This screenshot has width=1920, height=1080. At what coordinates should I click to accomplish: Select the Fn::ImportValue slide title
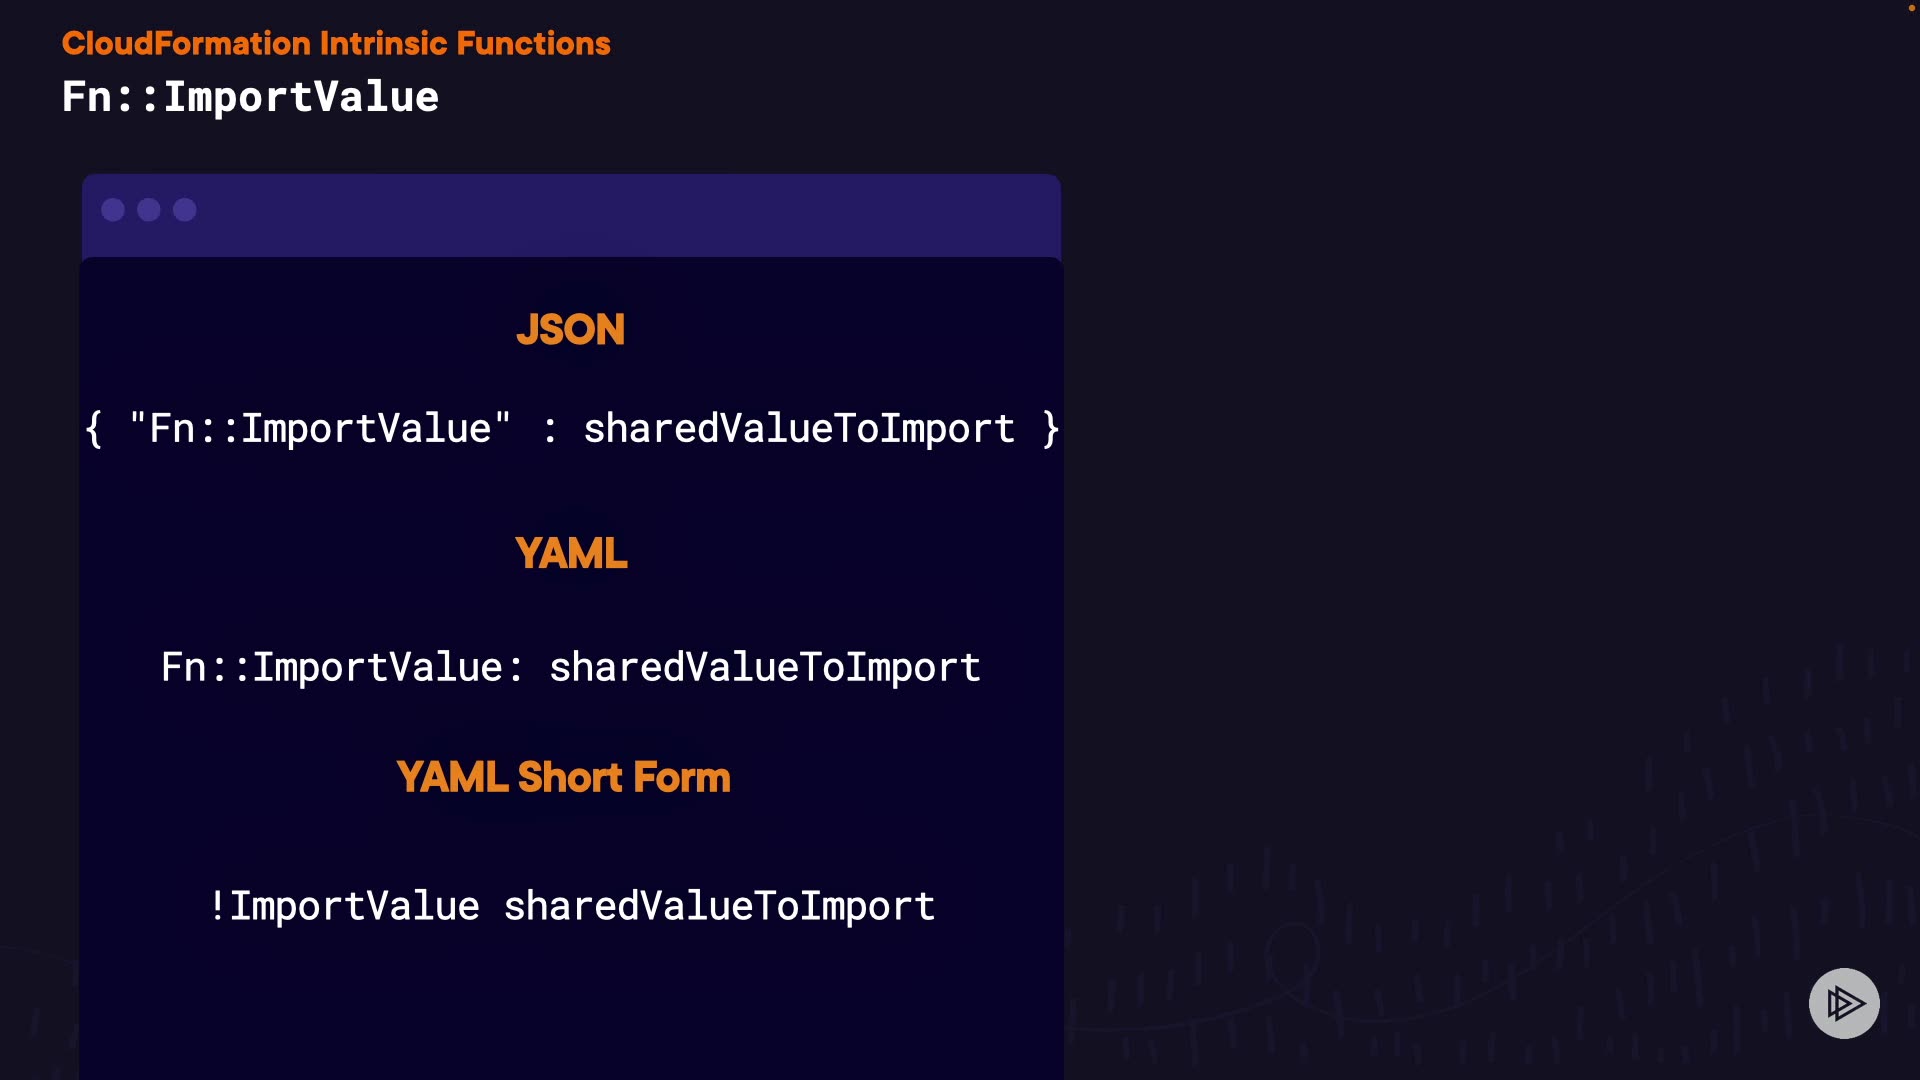(250, 97)
